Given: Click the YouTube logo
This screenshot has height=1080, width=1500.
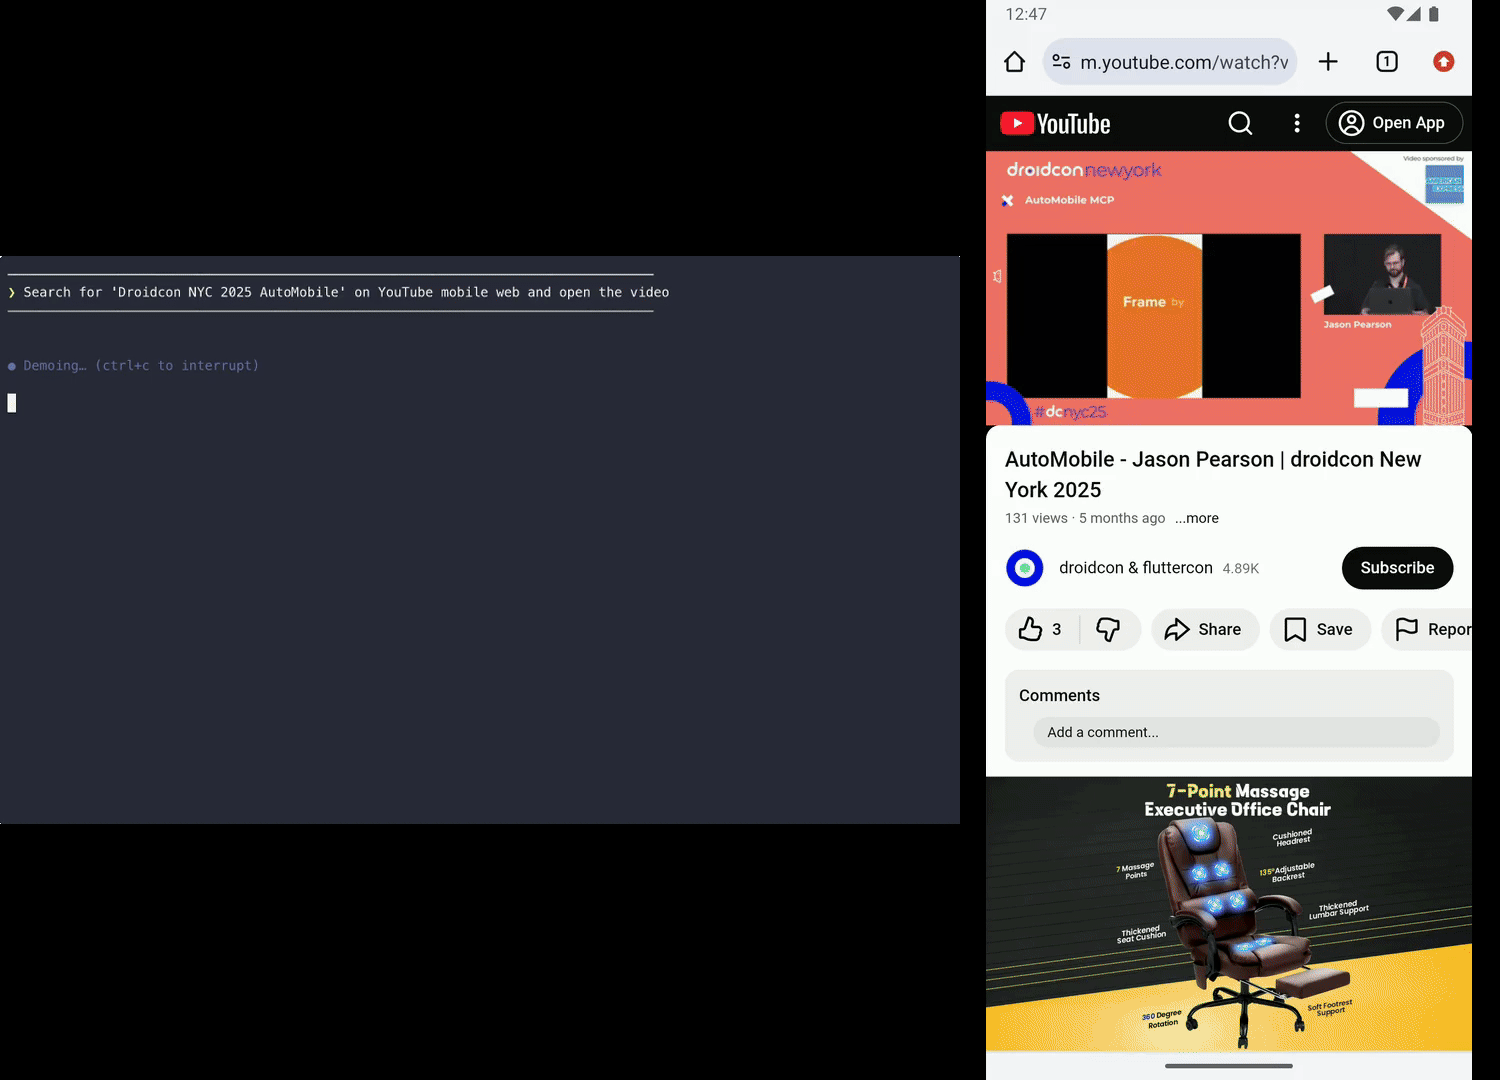Looking at the screenshot, I should click(x=1056, y=123).
